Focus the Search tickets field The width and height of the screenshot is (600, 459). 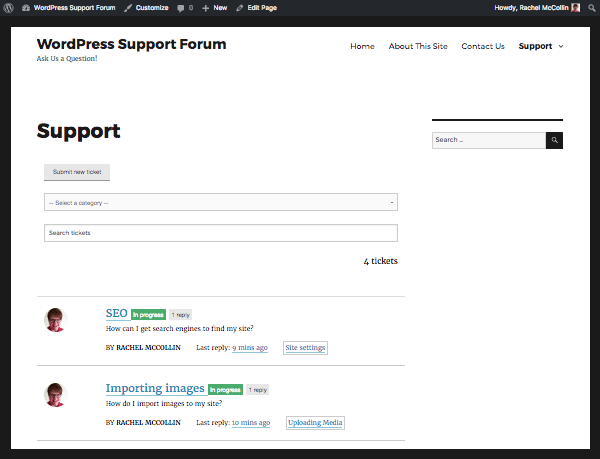click(221, 233)
